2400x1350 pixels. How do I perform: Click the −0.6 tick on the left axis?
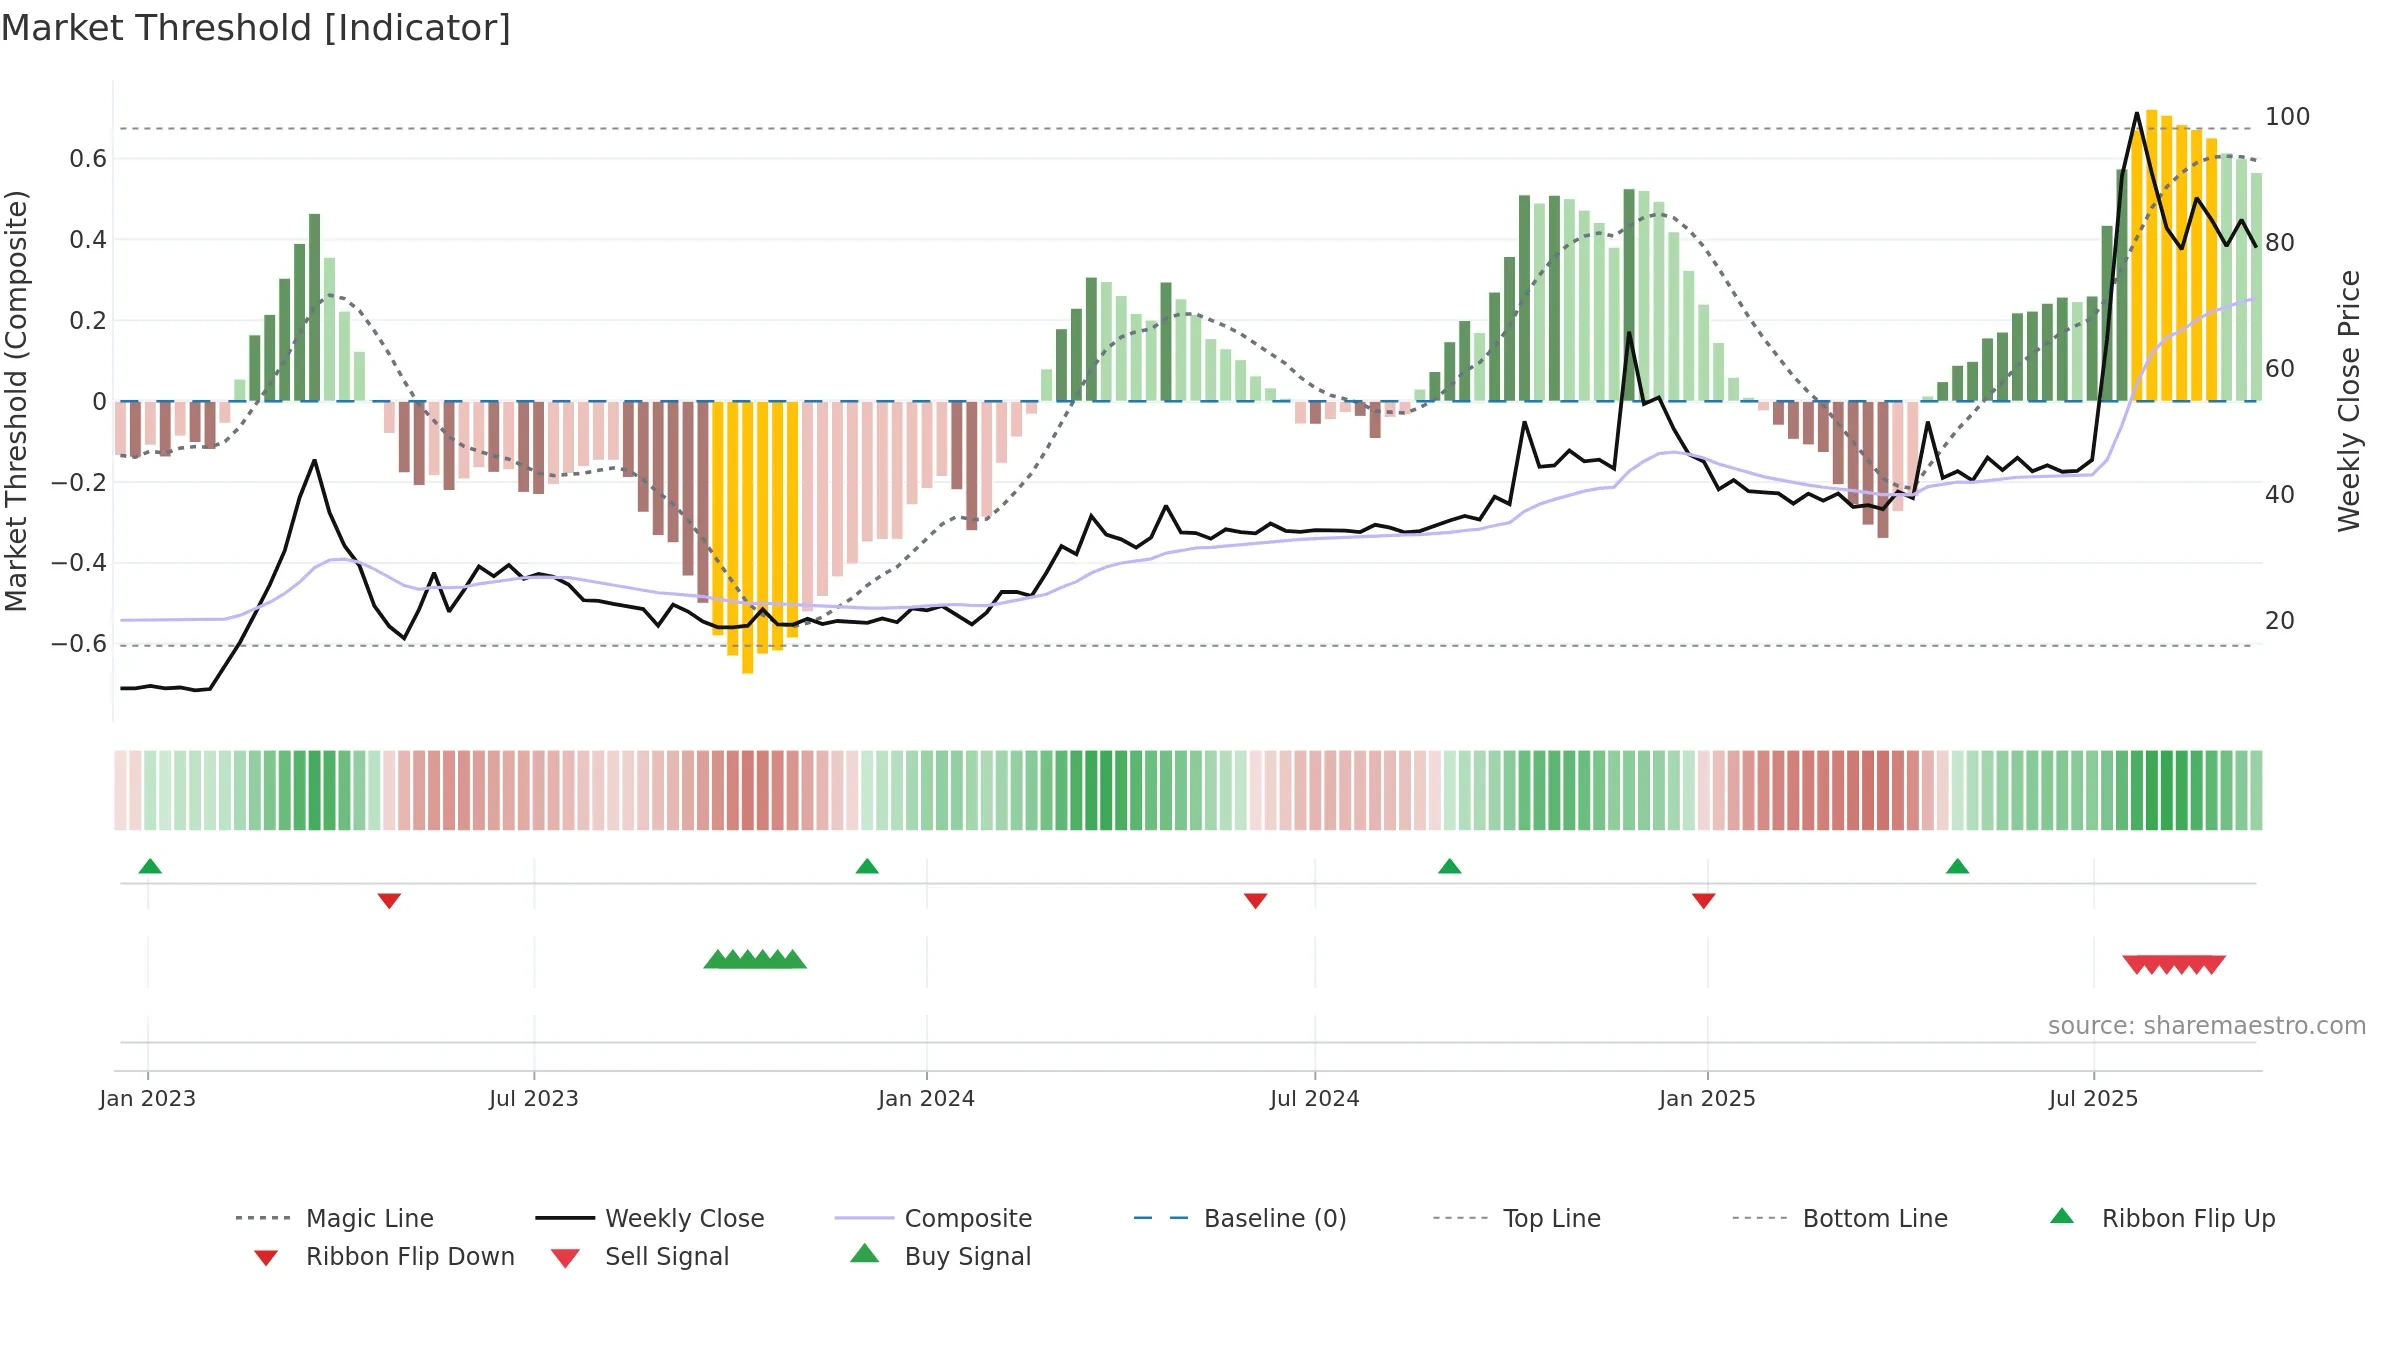click(x=79, y=643)
